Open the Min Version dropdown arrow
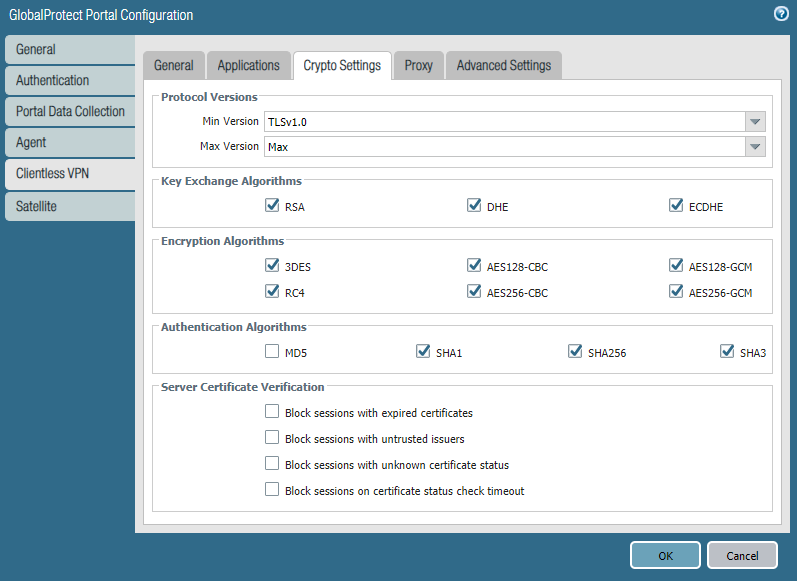This screenshot has width=797, height=581. tap(755, 122)
